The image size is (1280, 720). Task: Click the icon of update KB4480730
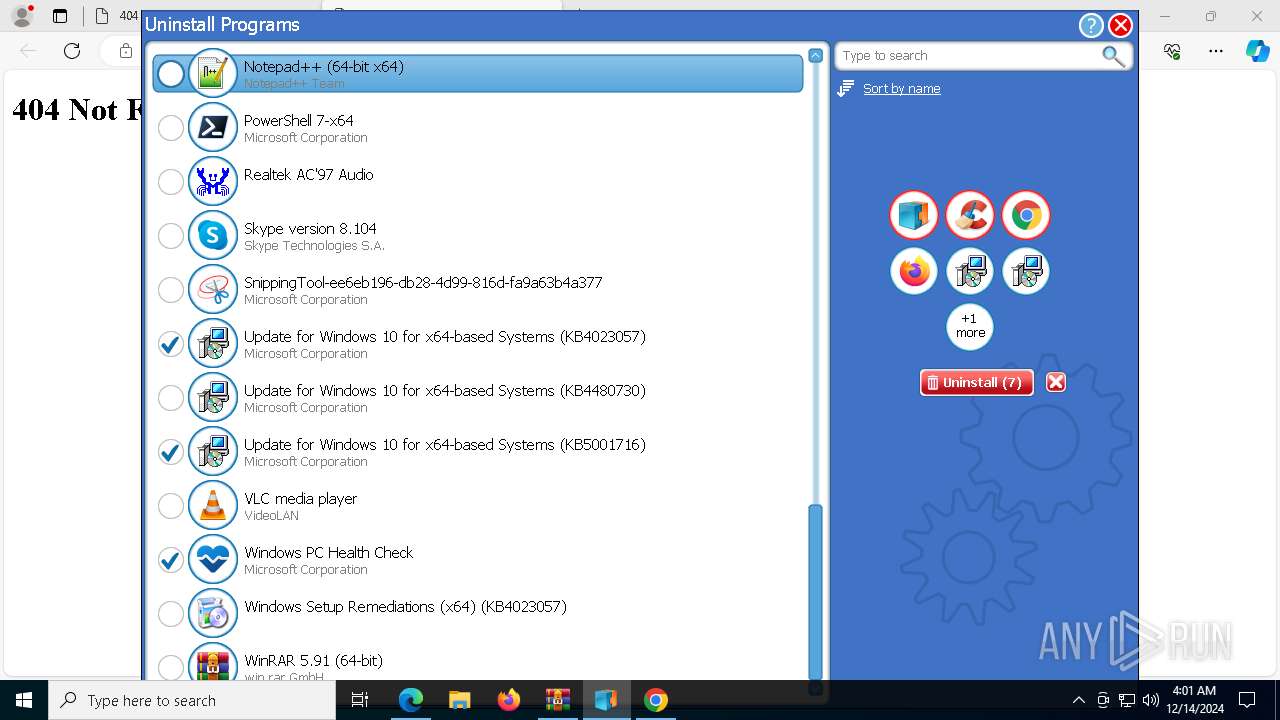pos(213,398)
